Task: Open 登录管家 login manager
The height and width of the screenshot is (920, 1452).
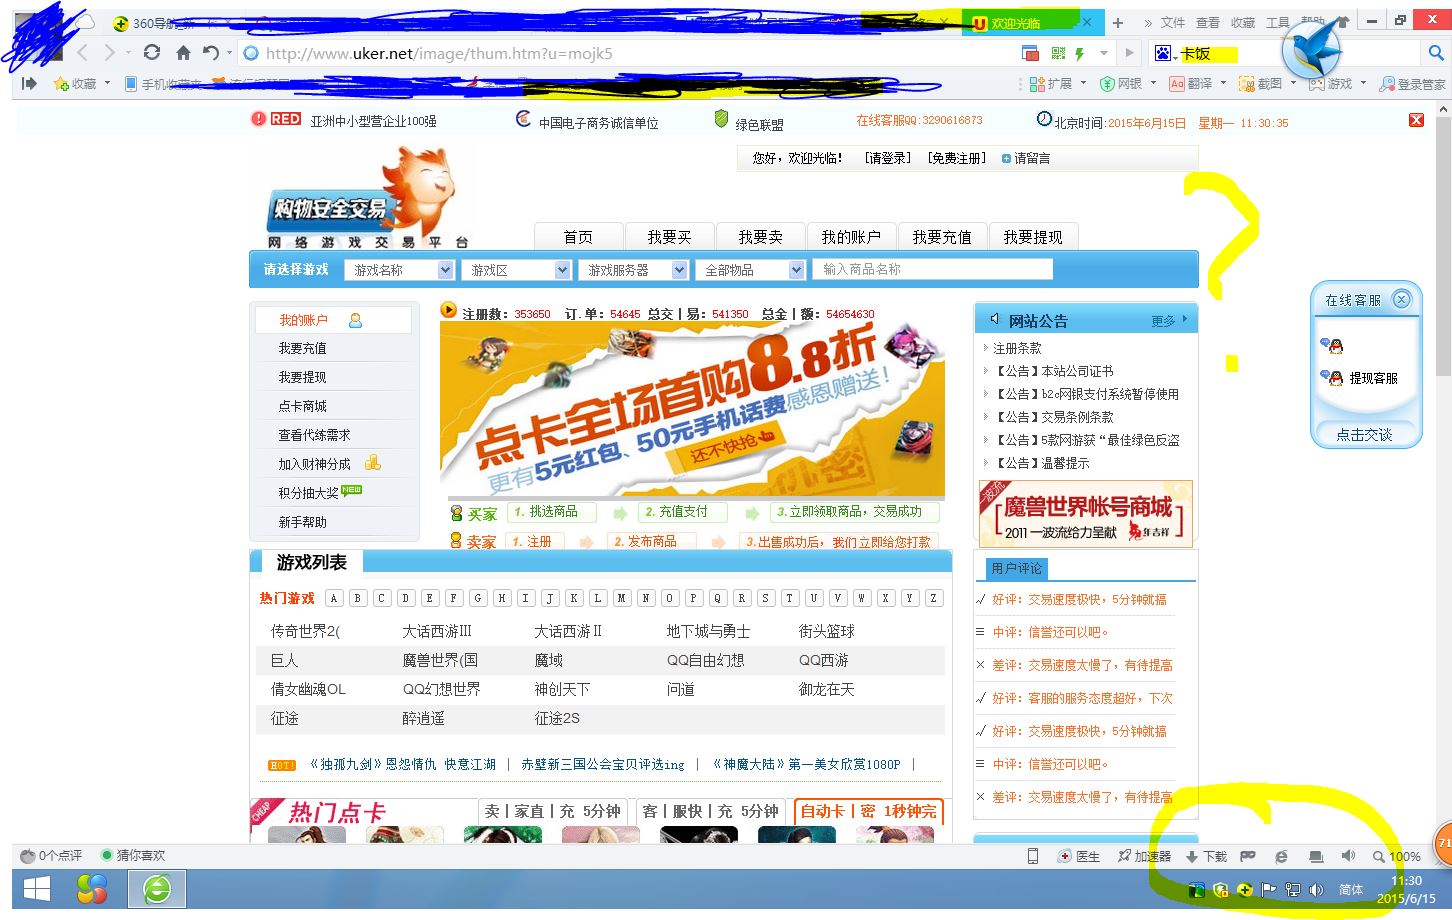Action: (x=1412, y=84)
